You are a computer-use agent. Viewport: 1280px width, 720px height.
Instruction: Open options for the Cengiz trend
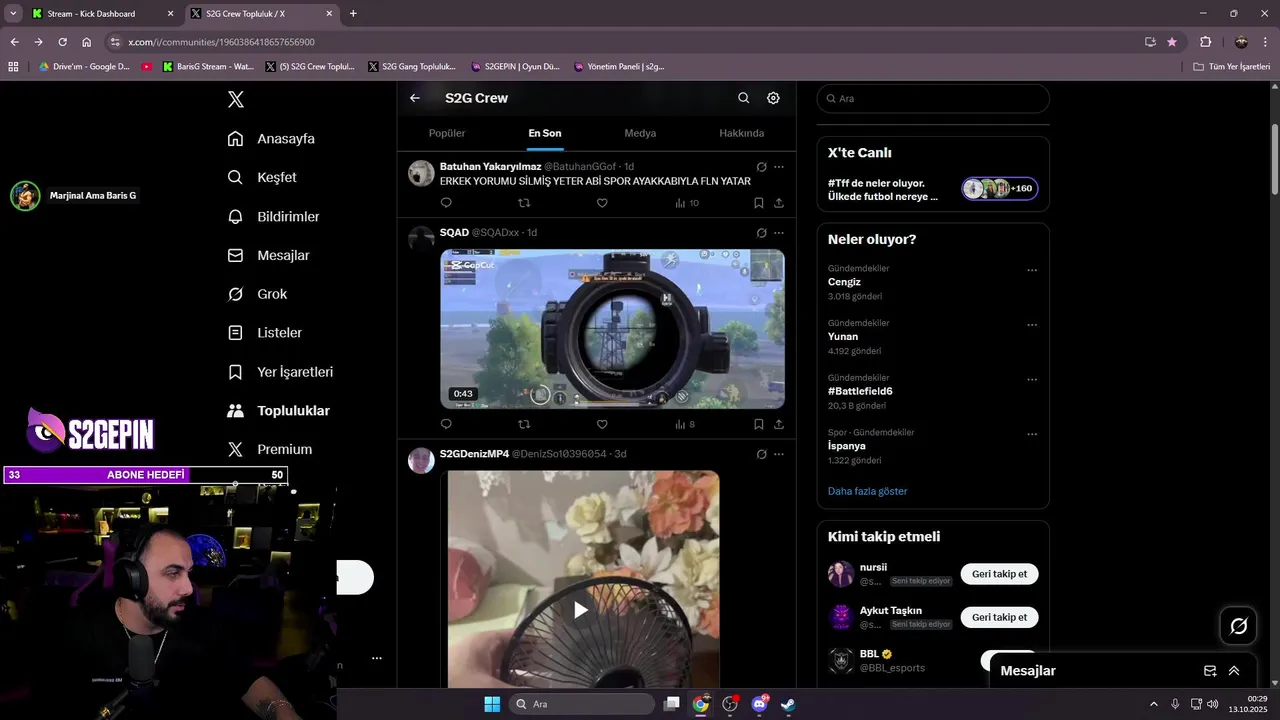[x=1032, y=270]
